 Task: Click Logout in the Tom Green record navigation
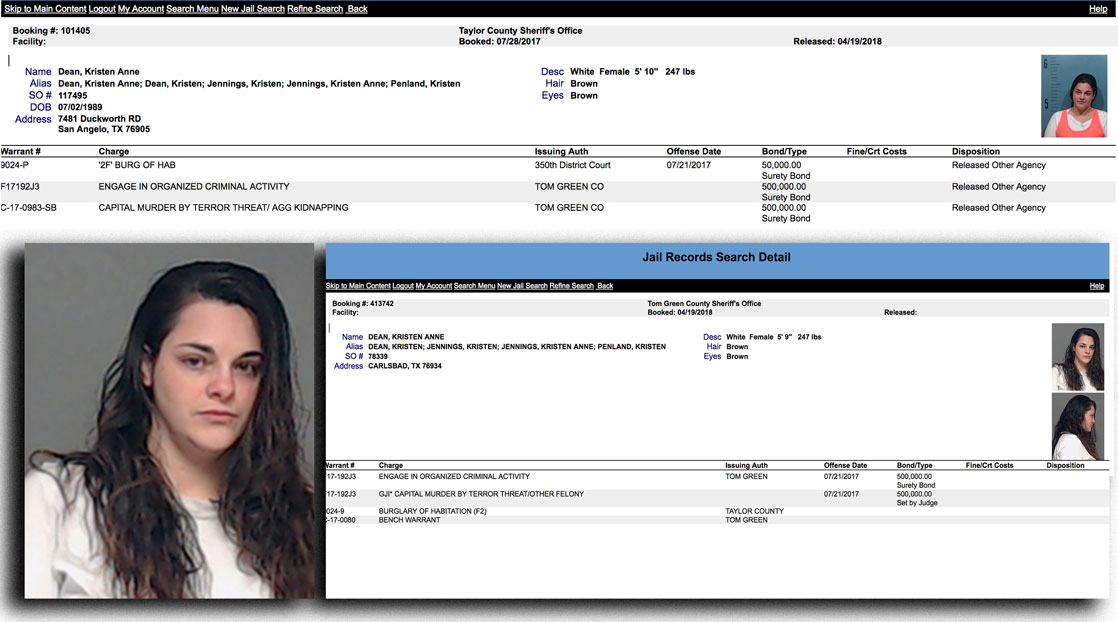point(403,286)
